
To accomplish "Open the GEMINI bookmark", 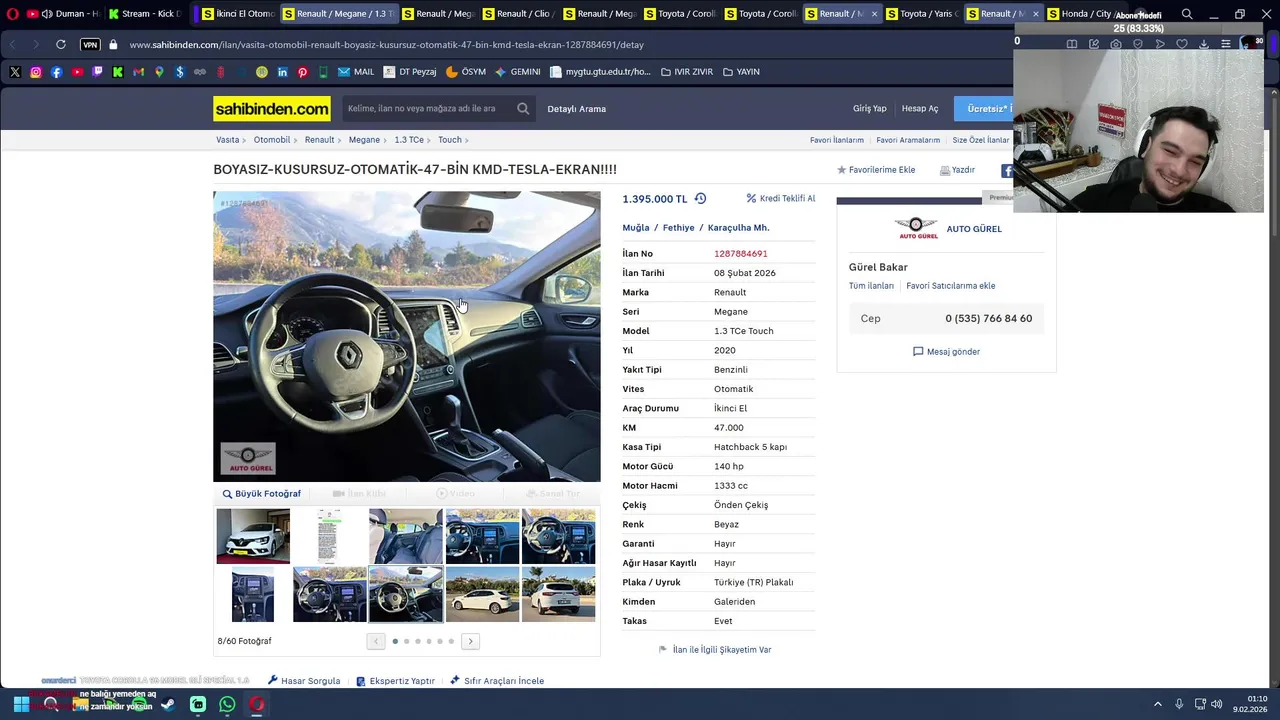I will [x=517, y=72].
